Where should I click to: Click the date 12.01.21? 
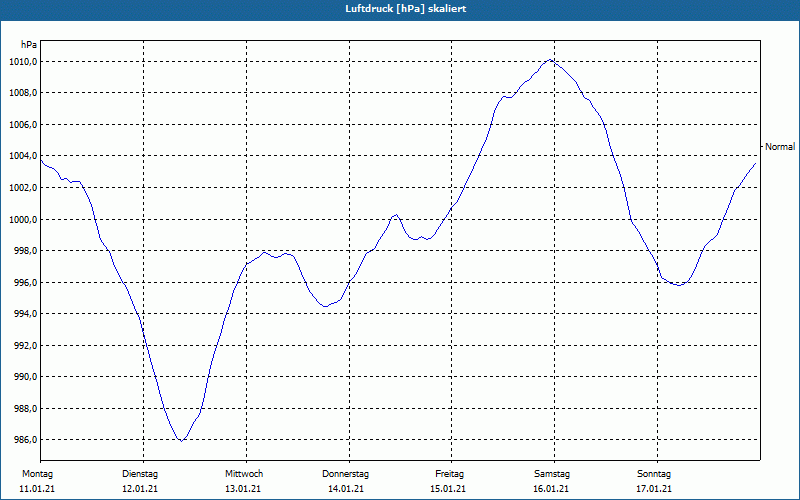[x=140, y=489]
